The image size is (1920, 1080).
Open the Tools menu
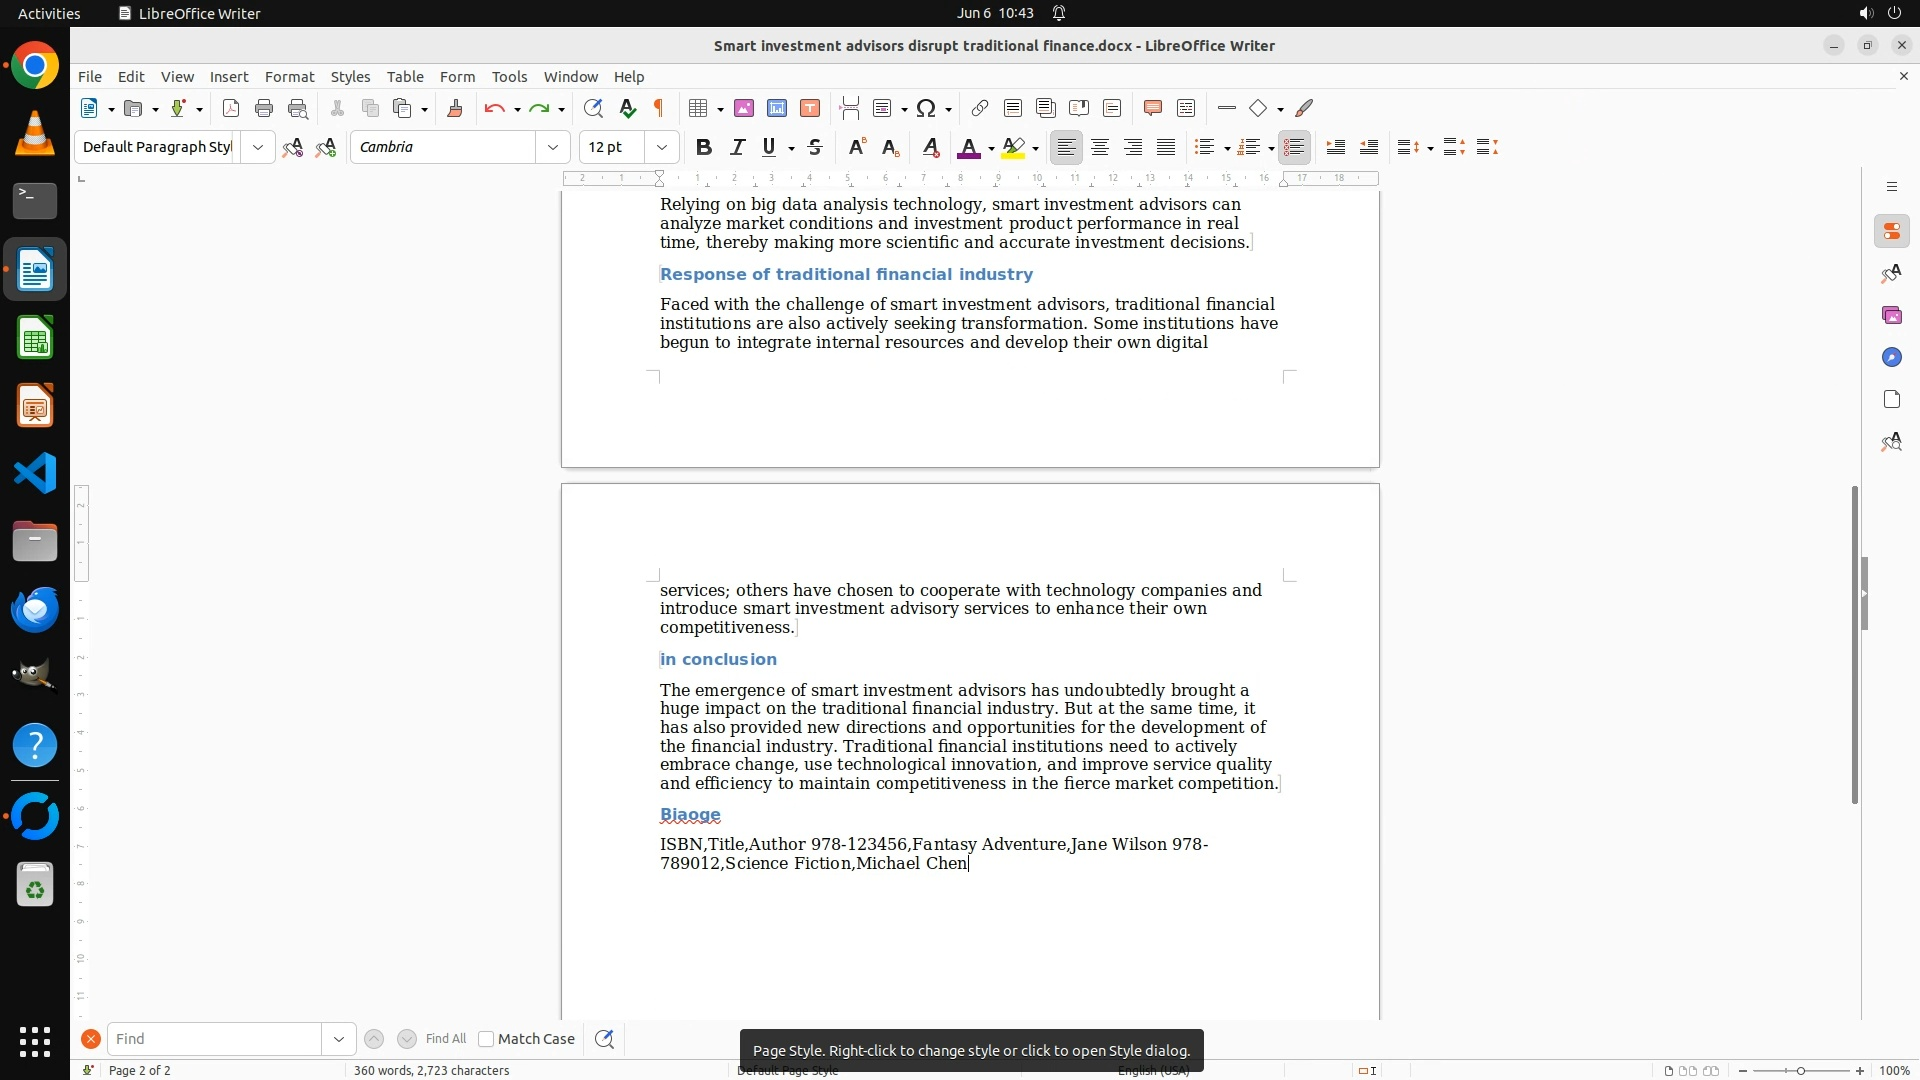coord(509,77)
